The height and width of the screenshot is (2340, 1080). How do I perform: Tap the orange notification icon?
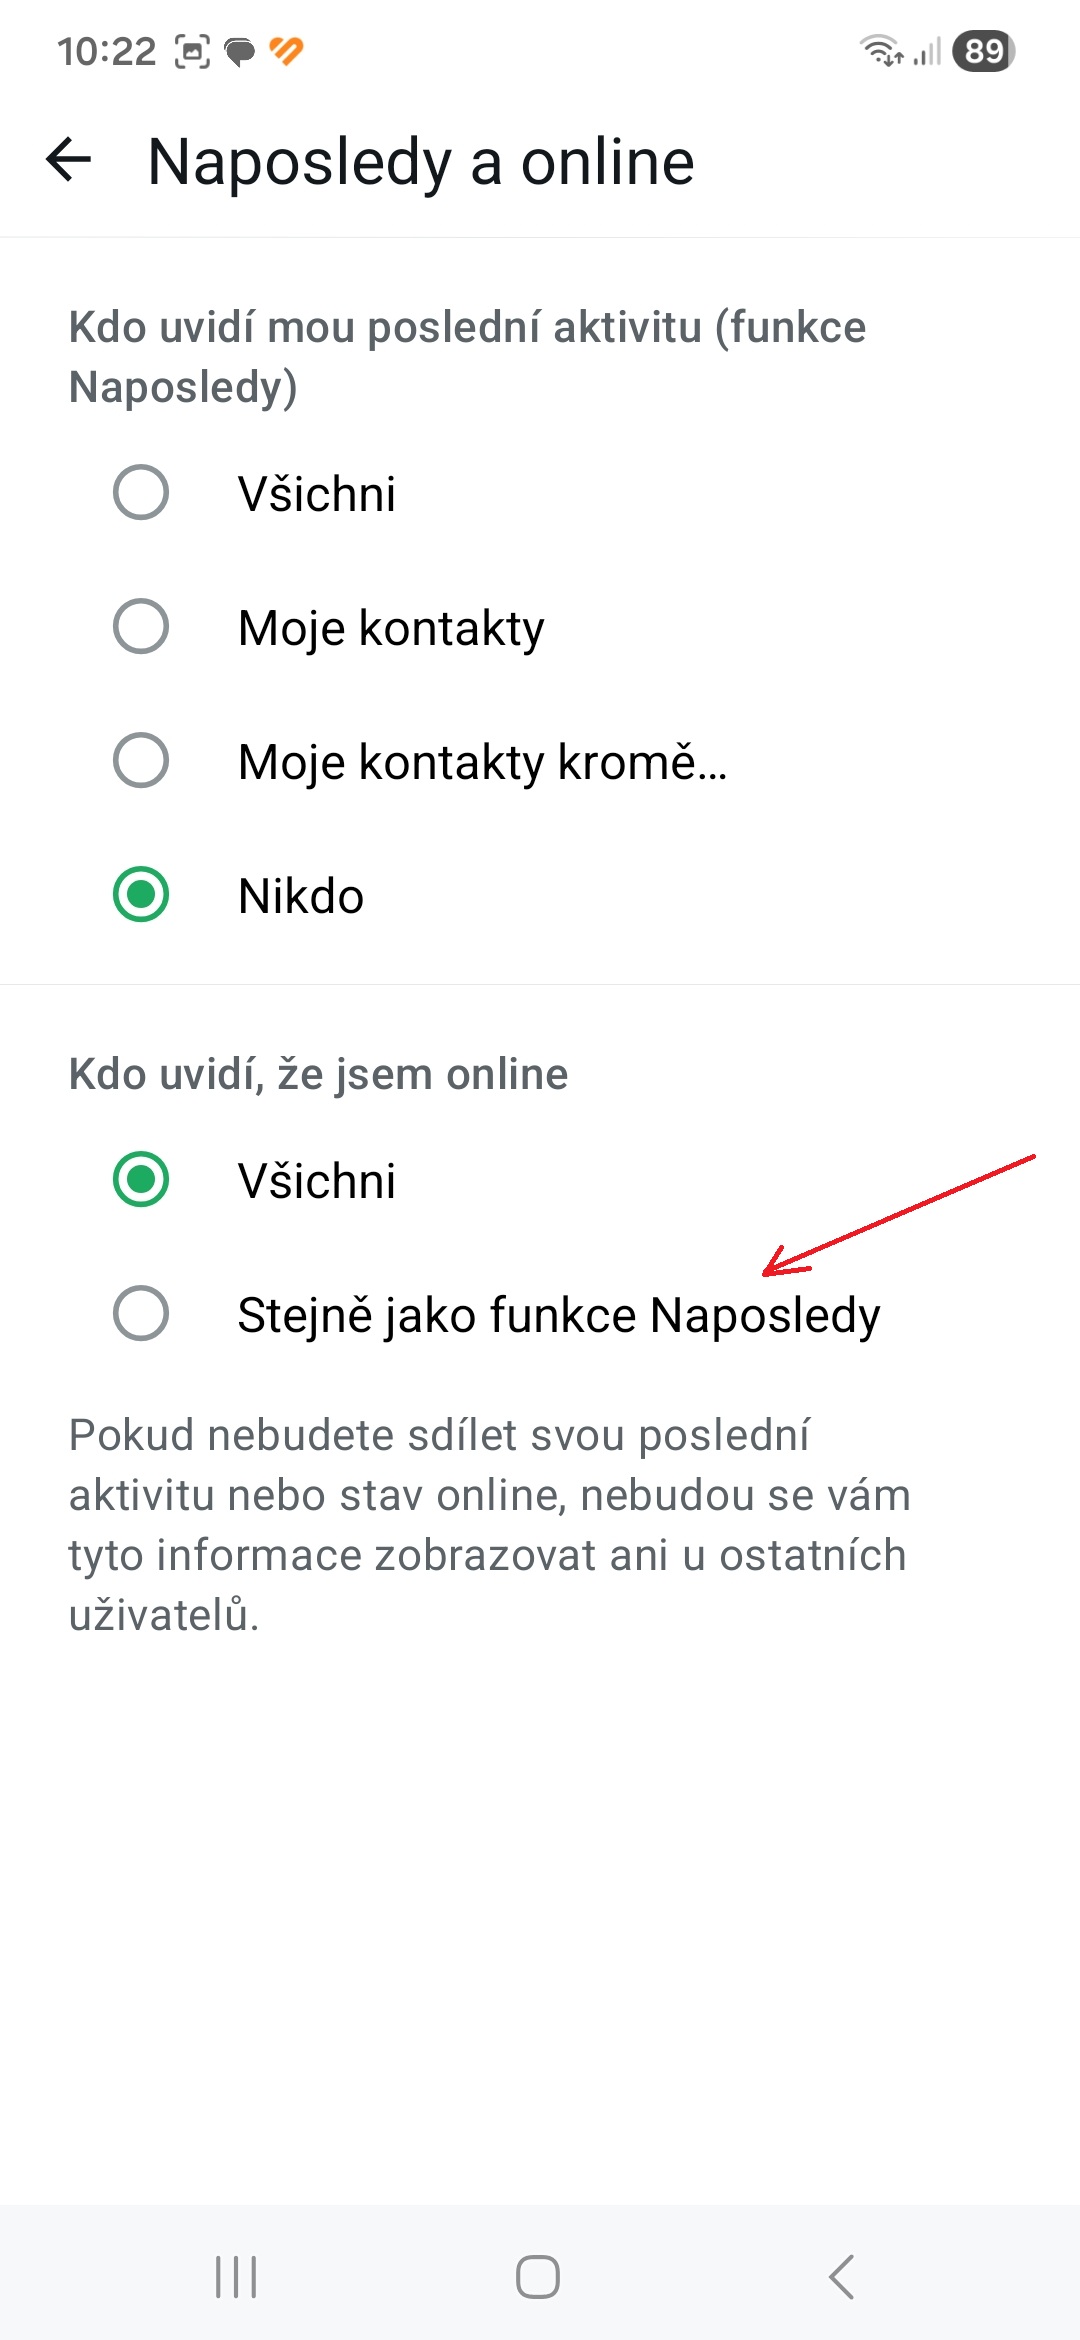click(x=287, y=51)
